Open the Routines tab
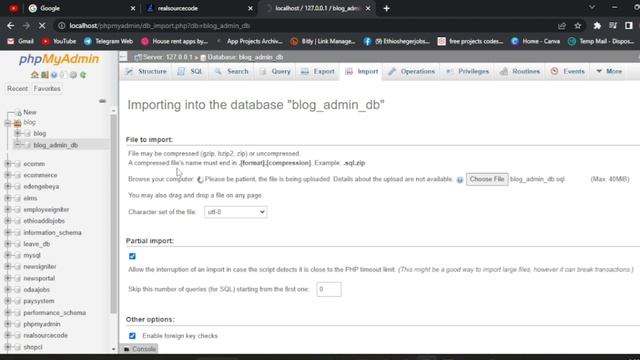Screen dimensions: 640x360 click(520, 71)
